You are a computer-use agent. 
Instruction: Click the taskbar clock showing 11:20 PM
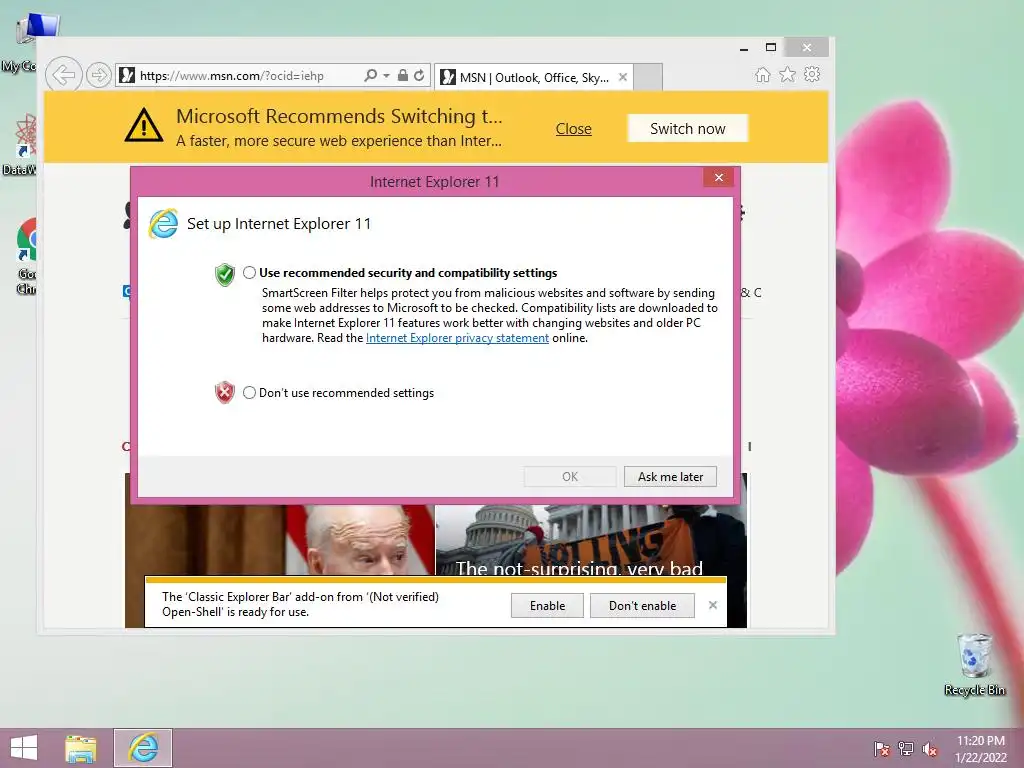[980, 749]
